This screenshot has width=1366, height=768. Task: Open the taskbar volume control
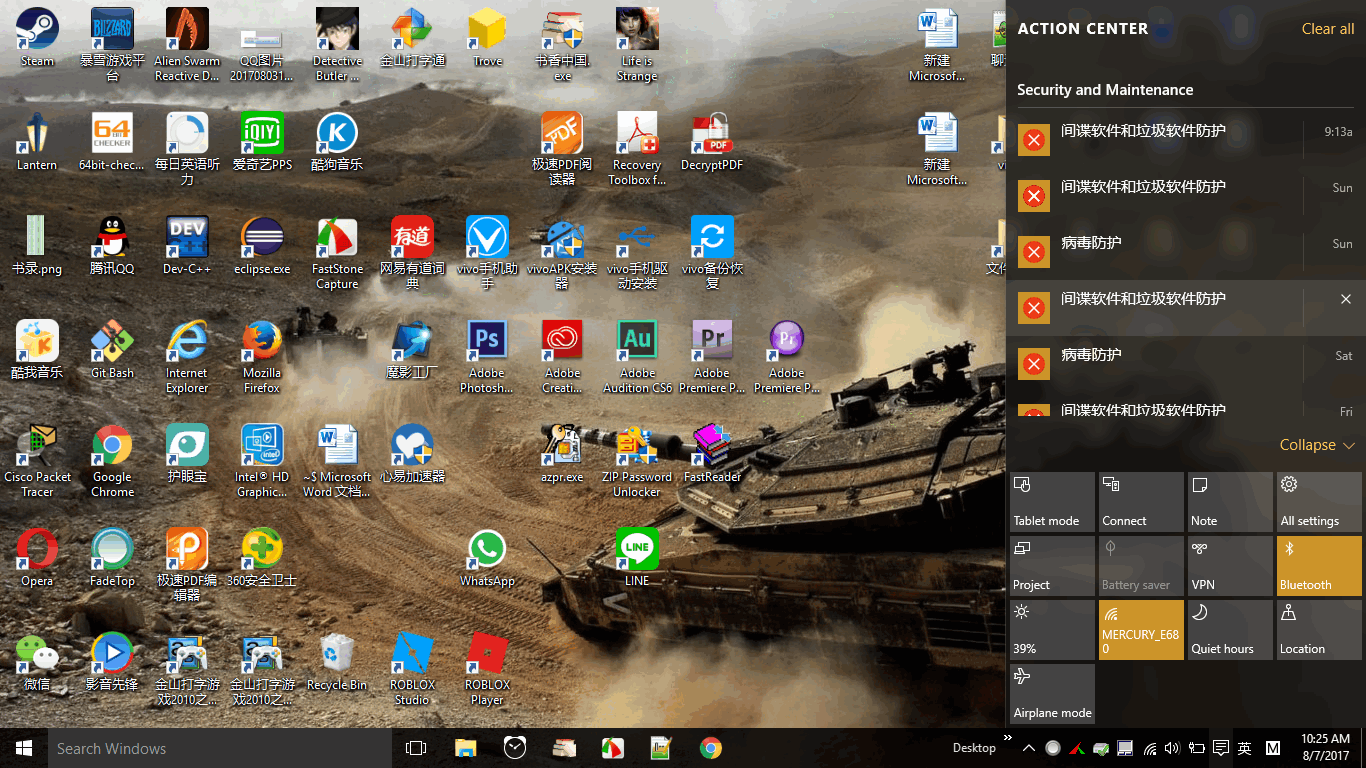tap(1172, 748)
